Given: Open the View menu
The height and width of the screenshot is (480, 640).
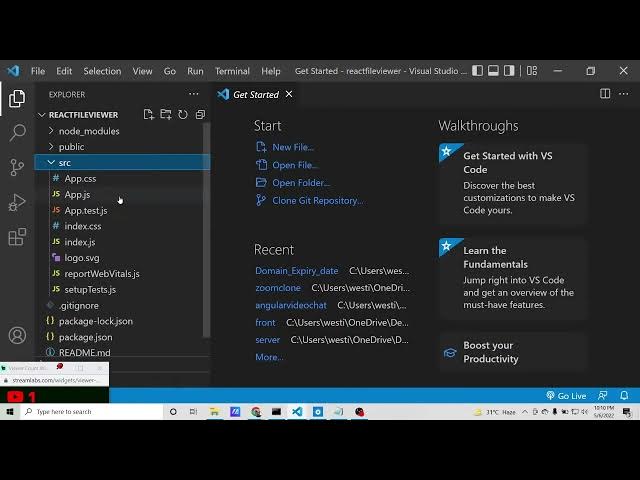Looking at the screenshot, I should [142, 71].
